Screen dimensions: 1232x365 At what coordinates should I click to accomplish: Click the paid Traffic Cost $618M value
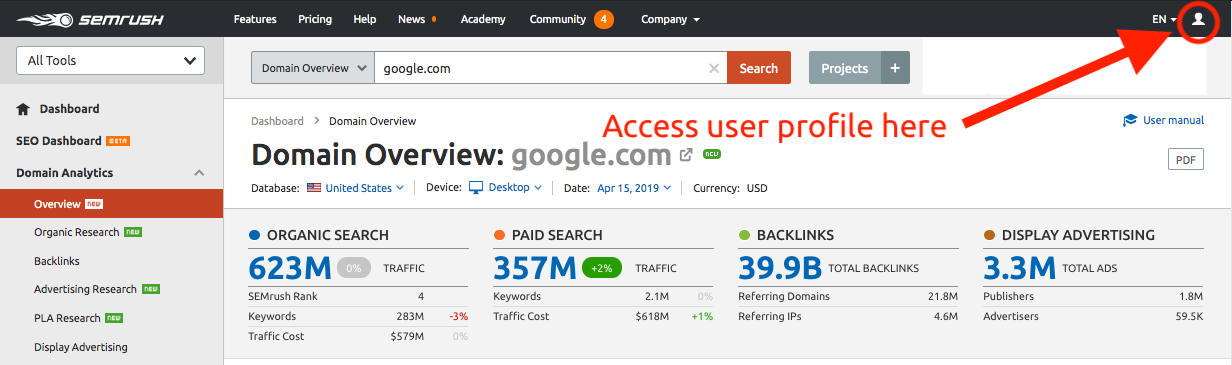[x=652, y=316]
